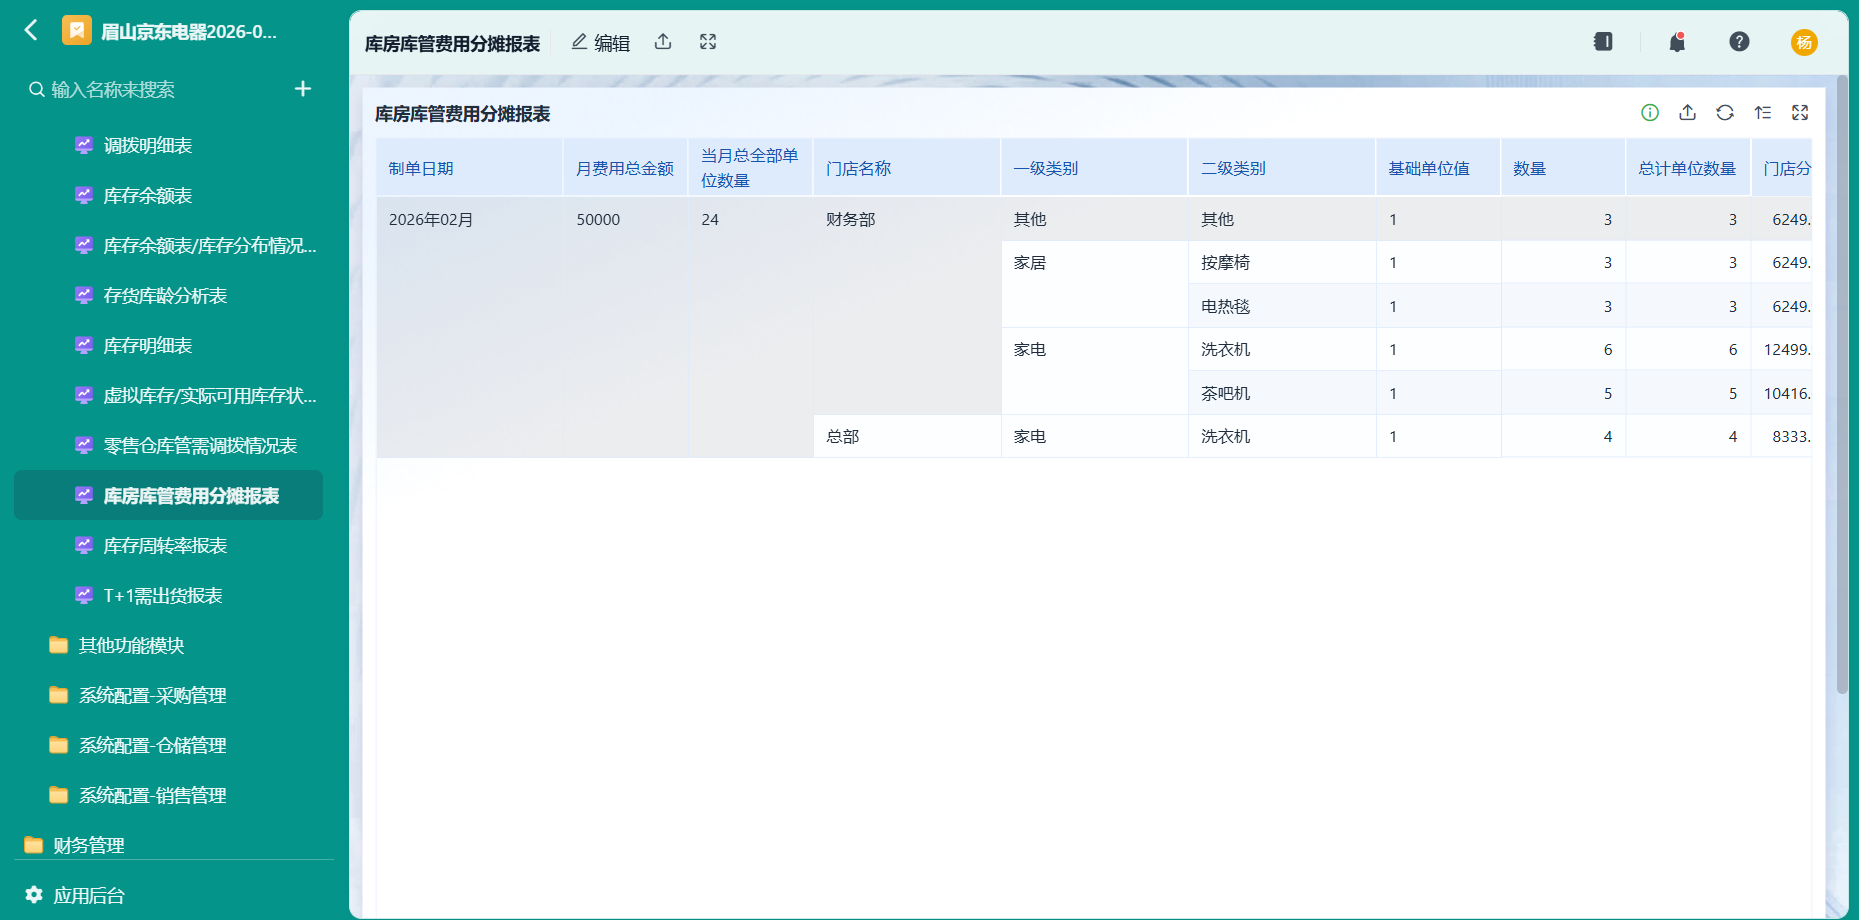Click the 制单日期 column header
This screenshot has width=1859, height=920.
(x=469, y=168)
